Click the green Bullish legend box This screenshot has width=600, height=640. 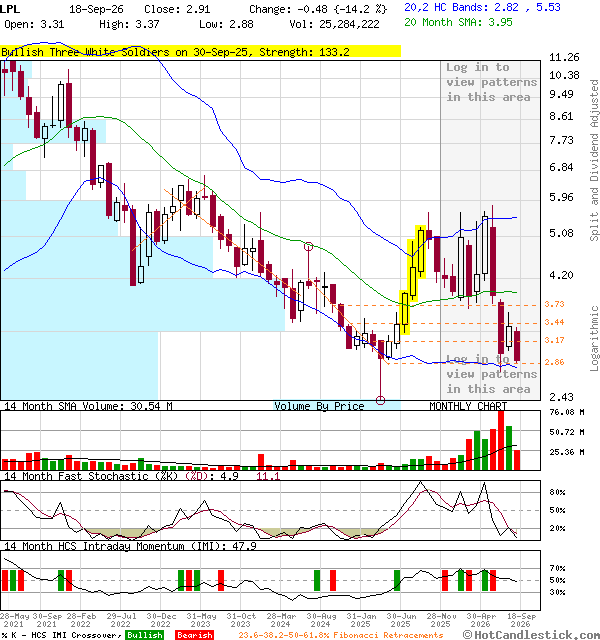(144, 635)
